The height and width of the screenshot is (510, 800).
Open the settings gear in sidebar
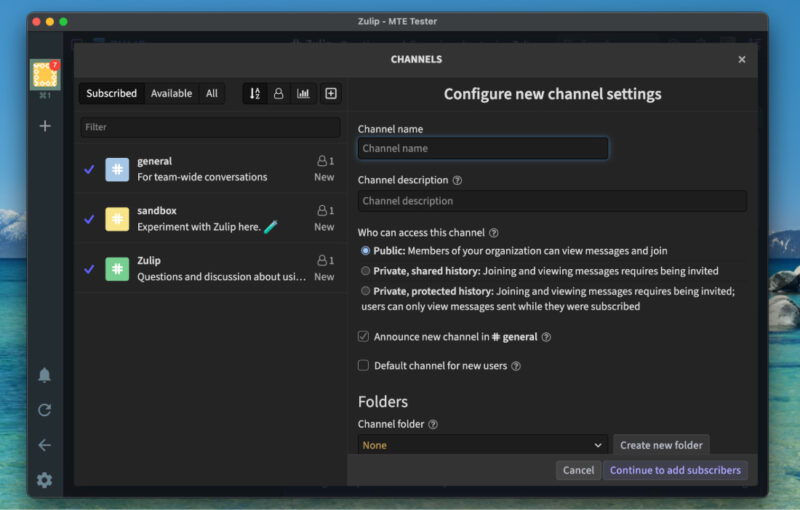(x=45, y=480)
